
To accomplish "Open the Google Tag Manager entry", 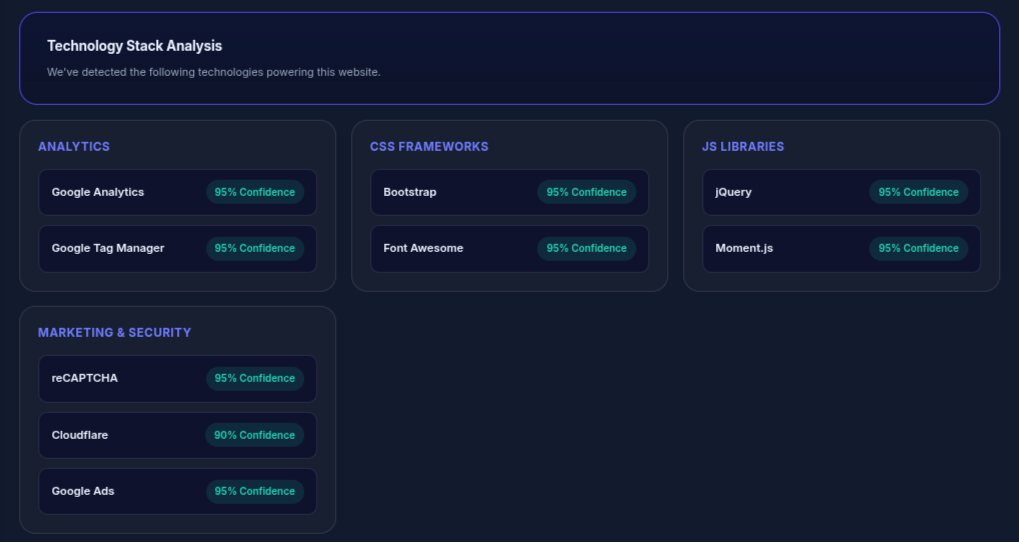I will click(x=108, y=248).
